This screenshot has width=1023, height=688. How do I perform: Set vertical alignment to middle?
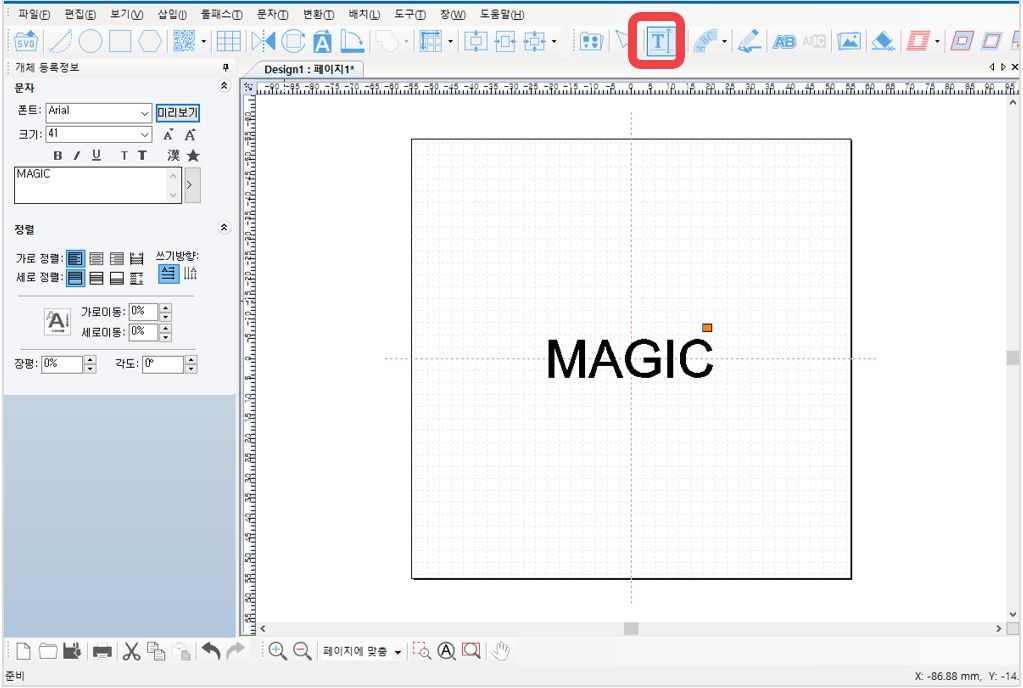(x=96, y=278)
